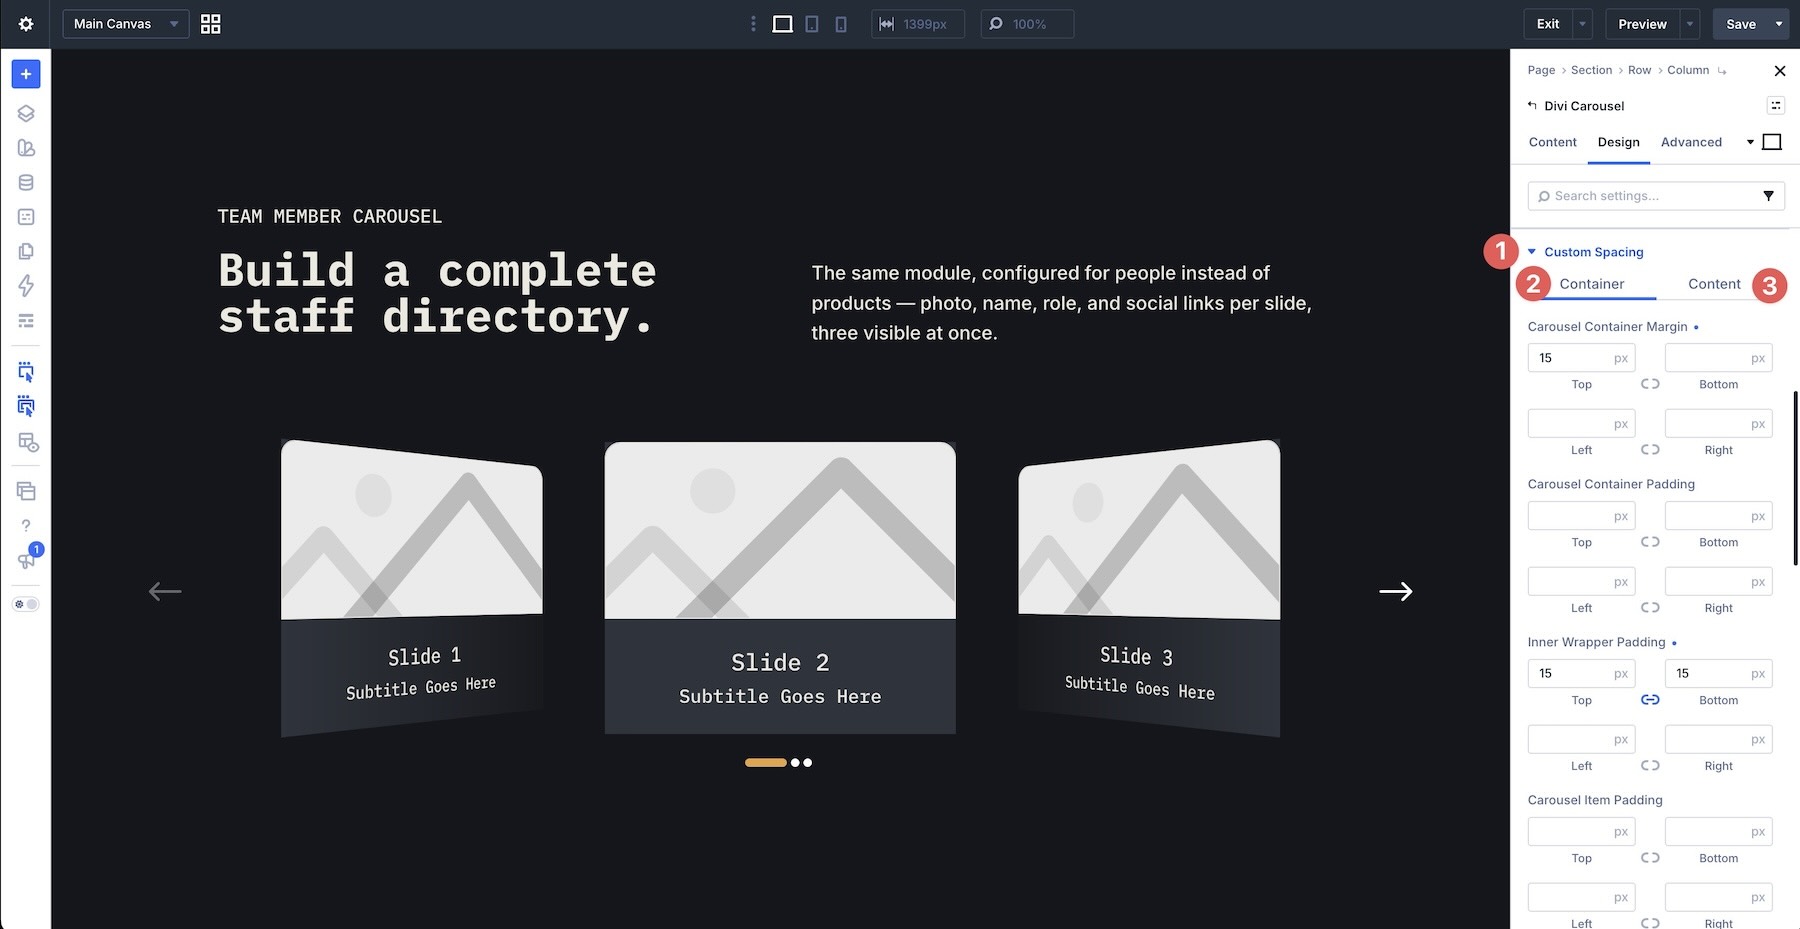Open the megaphone notifications icon

point(26,560)
